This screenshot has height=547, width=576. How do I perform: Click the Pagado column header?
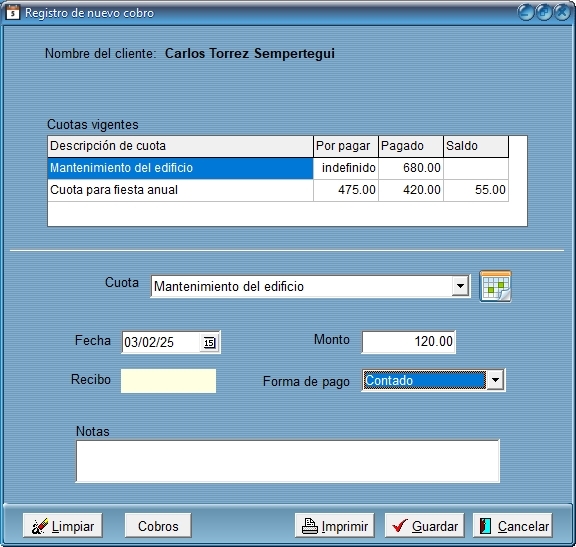[x=411, y=146]
